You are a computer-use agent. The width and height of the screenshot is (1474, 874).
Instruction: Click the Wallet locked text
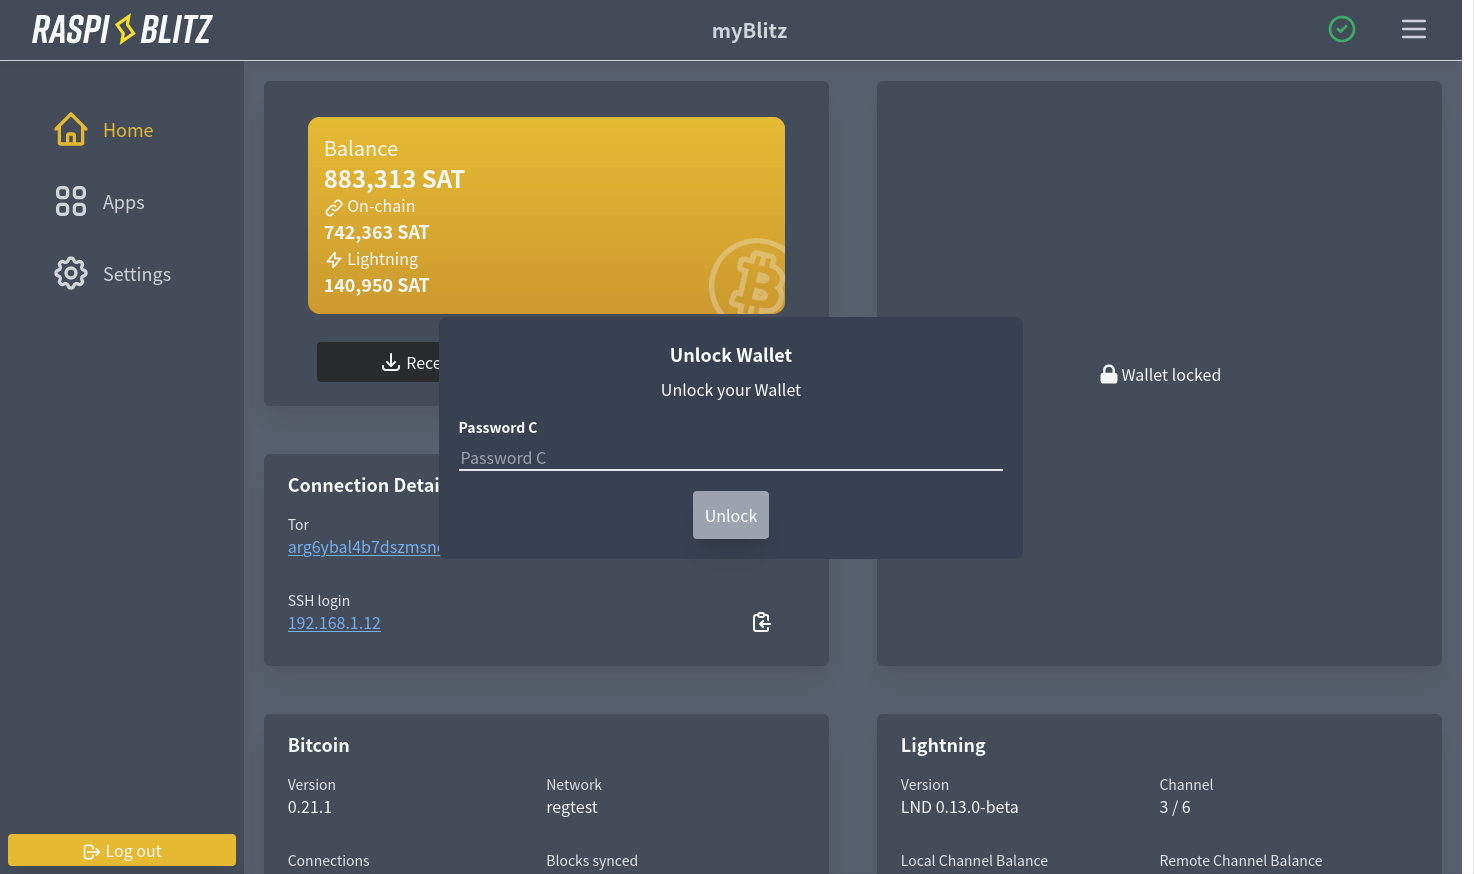(1171, 375)
